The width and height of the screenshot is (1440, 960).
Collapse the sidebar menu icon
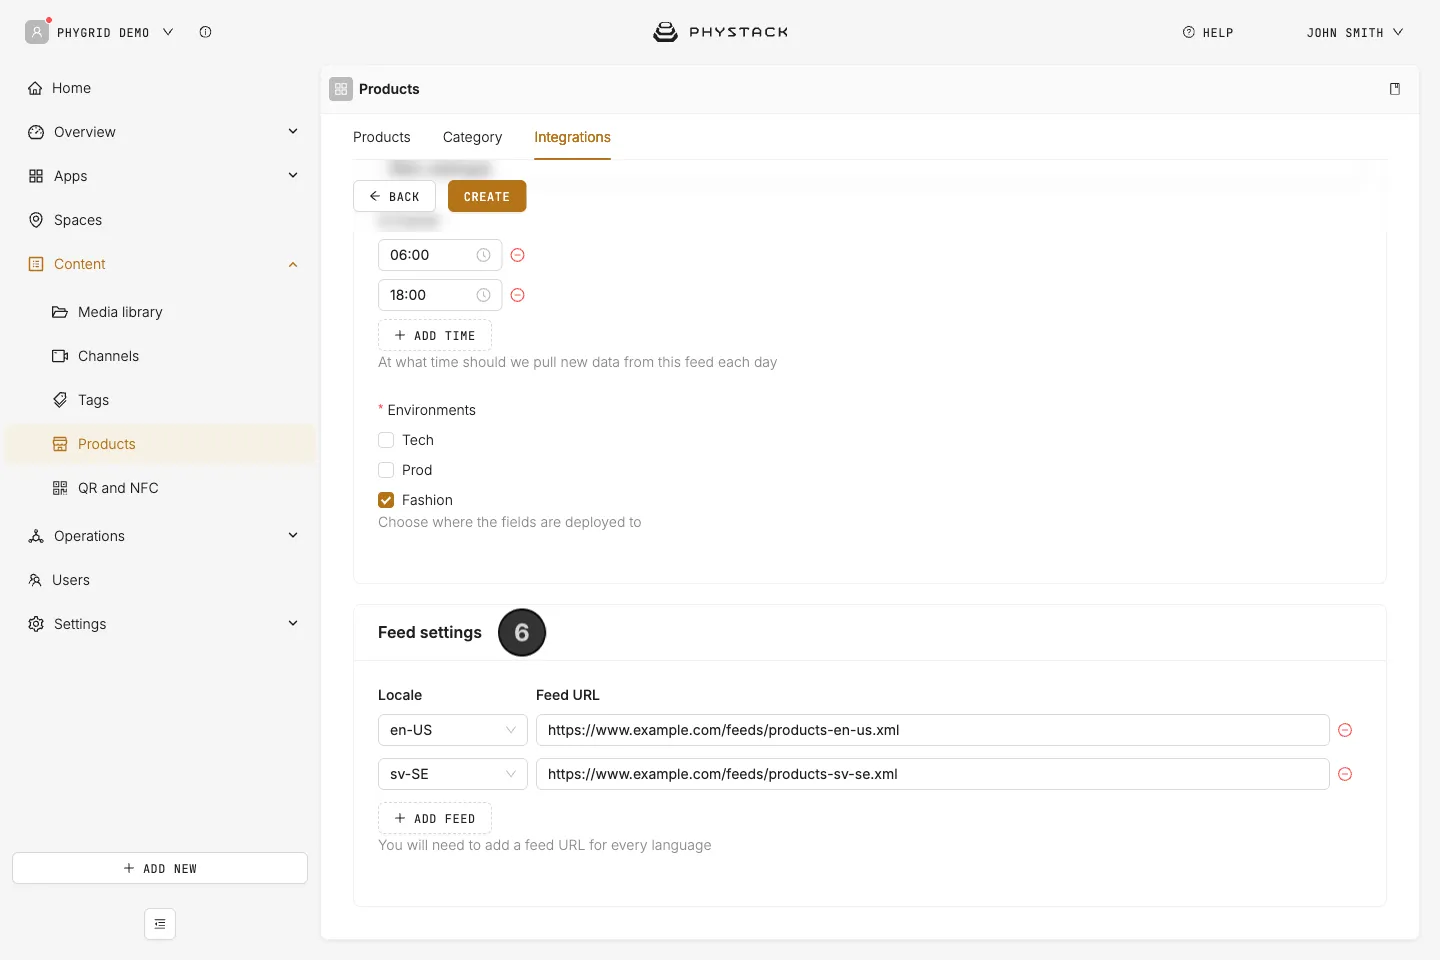(160, 924)
